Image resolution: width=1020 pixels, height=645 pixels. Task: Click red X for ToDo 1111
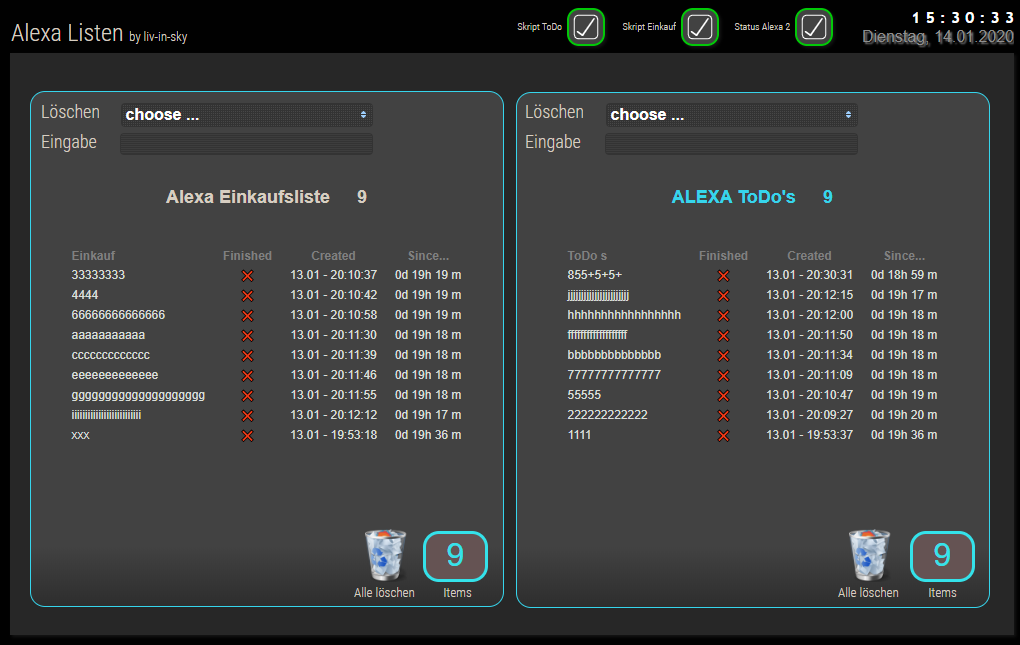(x=723, y=436)
